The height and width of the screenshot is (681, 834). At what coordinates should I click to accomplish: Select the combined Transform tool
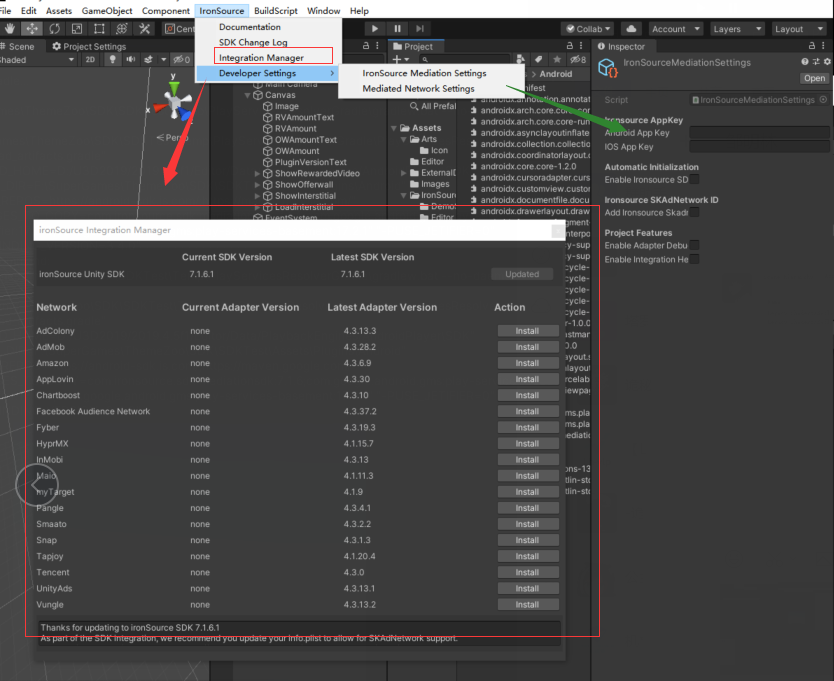click(122, 29)
